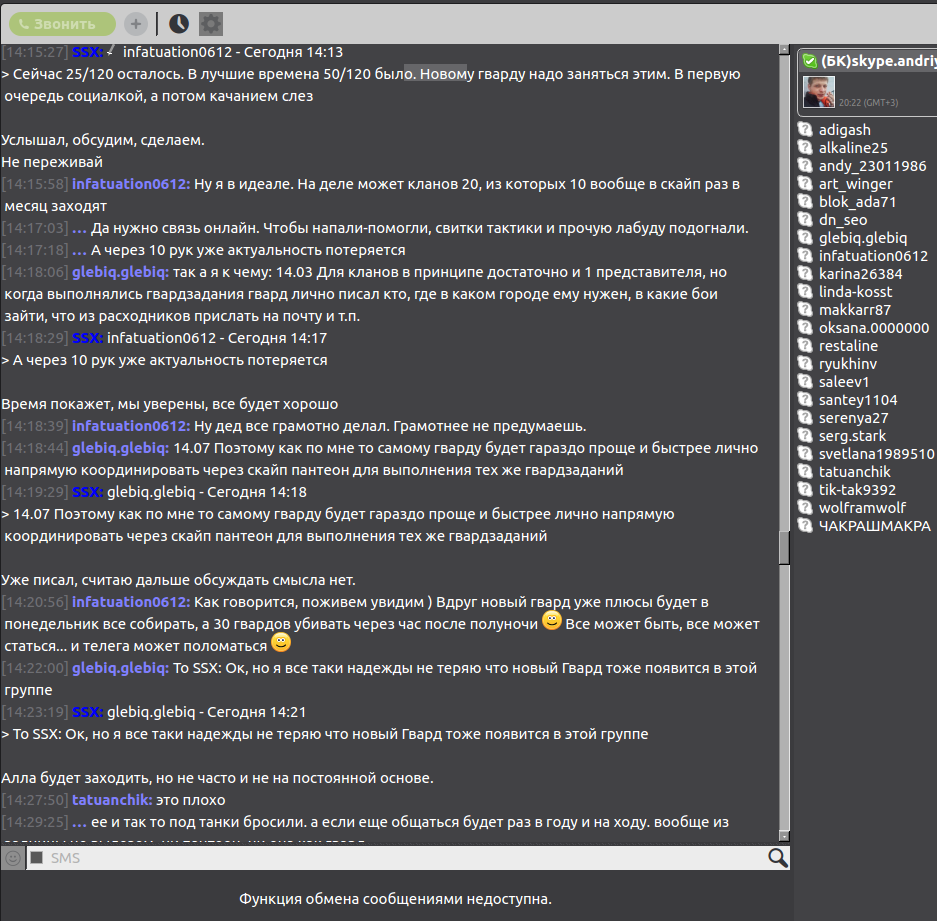The image size is (937, 921).
Task: Click the chat scrollbar handle
Action: [785, 547]
